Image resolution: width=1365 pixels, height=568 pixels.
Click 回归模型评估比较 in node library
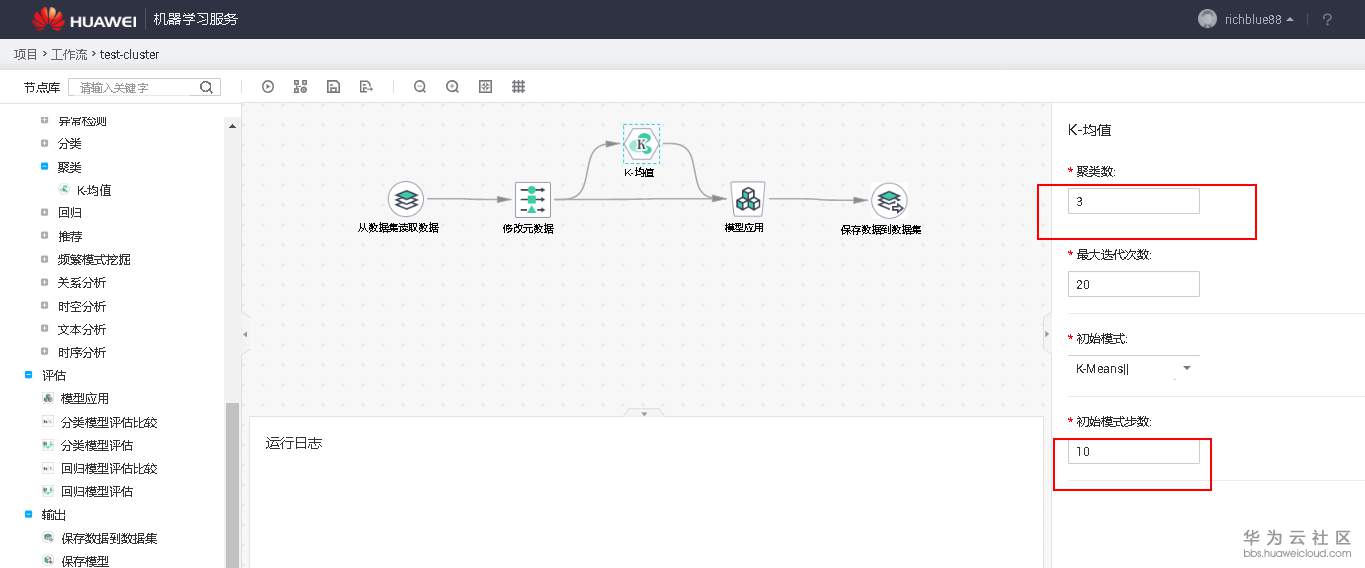(x=109, y=468)
